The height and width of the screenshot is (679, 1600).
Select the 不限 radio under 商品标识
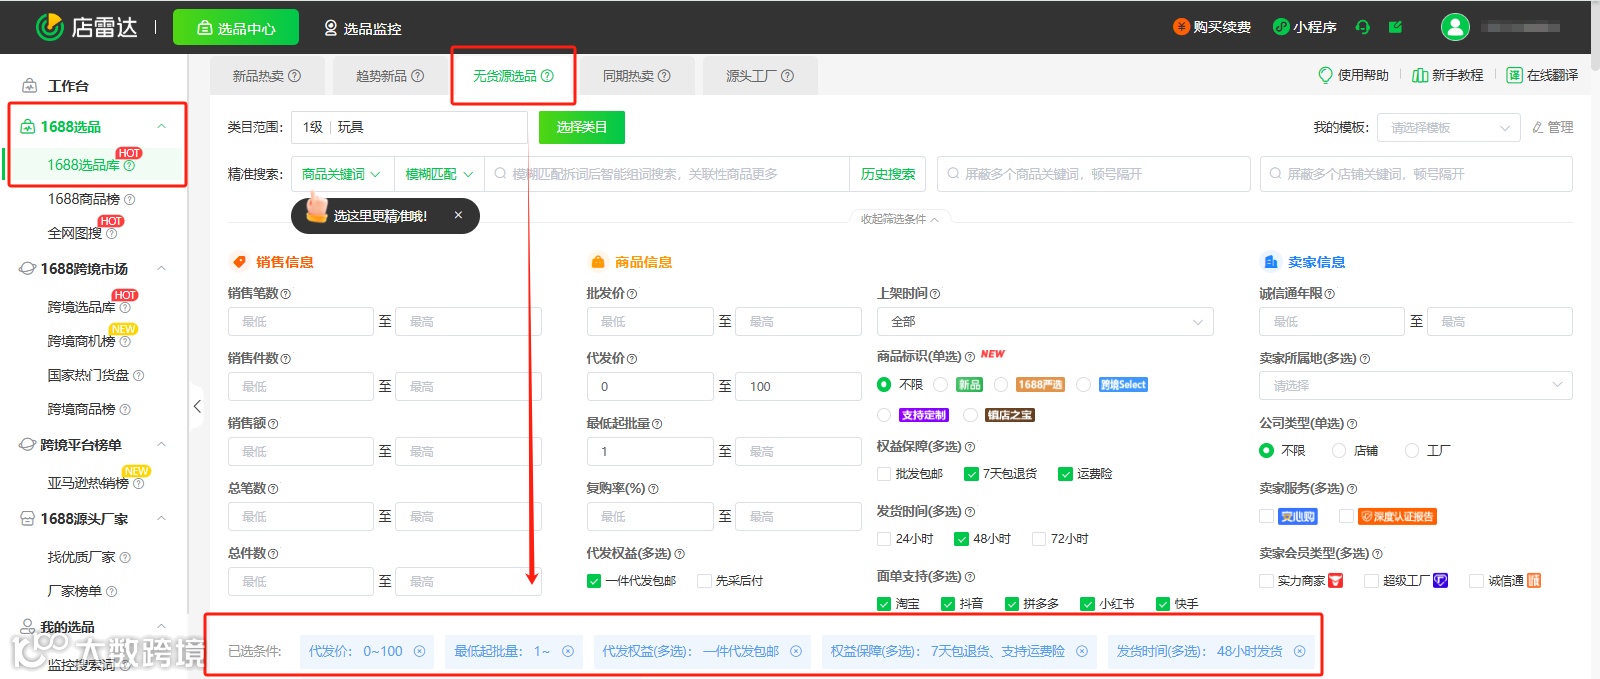[884, 384]
